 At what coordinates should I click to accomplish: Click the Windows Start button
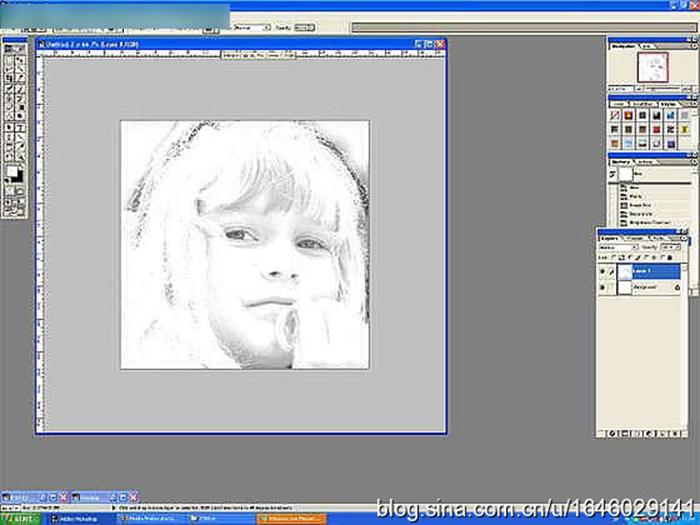(21, 520)
